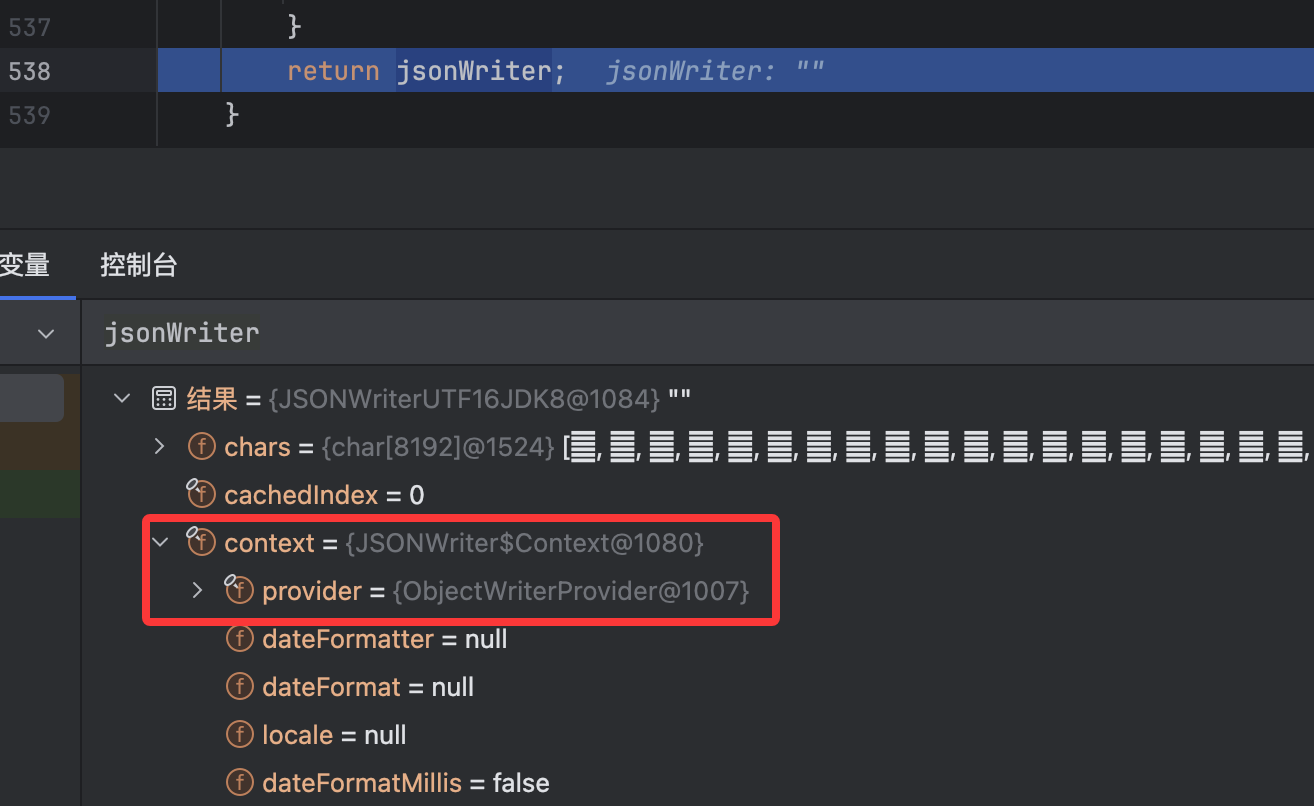Click the calculator icon beside 结果

[x=163, y=399]
